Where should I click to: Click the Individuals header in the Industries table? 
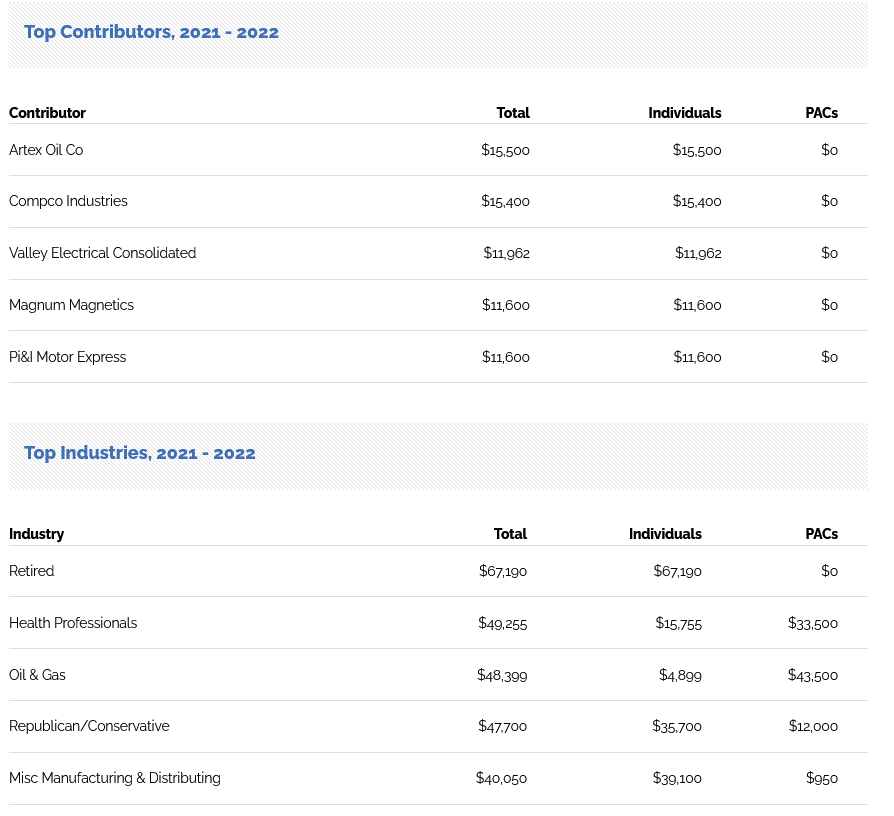(x=665, y=534)
